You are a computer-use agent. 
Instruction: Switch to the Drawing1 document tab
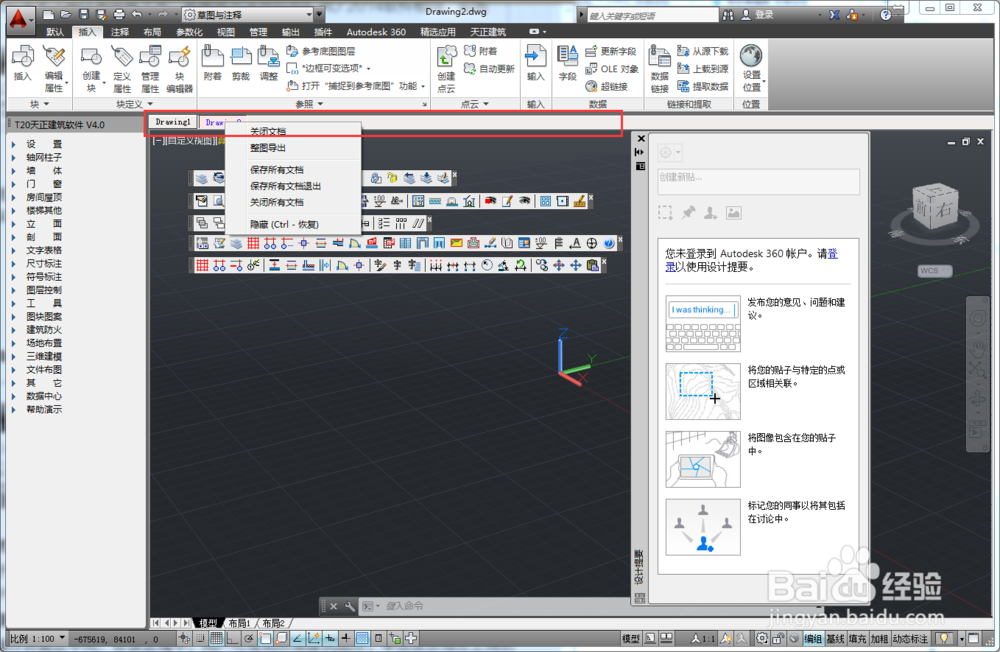[x=173, y=122]
